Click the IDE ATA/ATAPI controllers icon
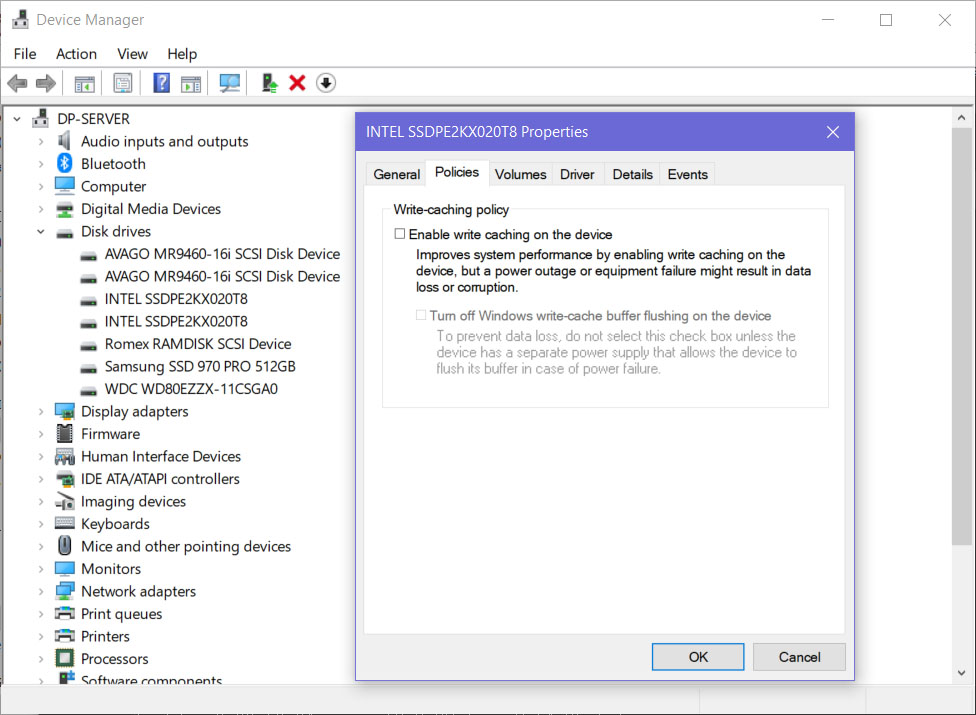Viewport: 976px width, 715px height. point(65,479)
